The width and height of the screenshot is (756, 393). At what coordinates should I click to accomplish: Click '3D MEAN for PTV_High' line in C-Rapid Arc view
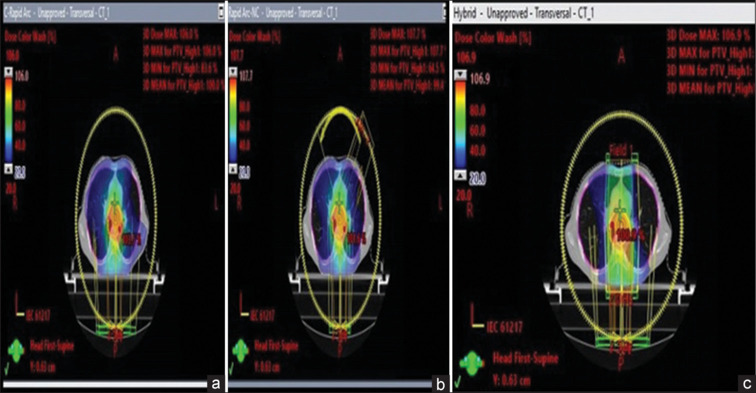[x=183, y=85]
